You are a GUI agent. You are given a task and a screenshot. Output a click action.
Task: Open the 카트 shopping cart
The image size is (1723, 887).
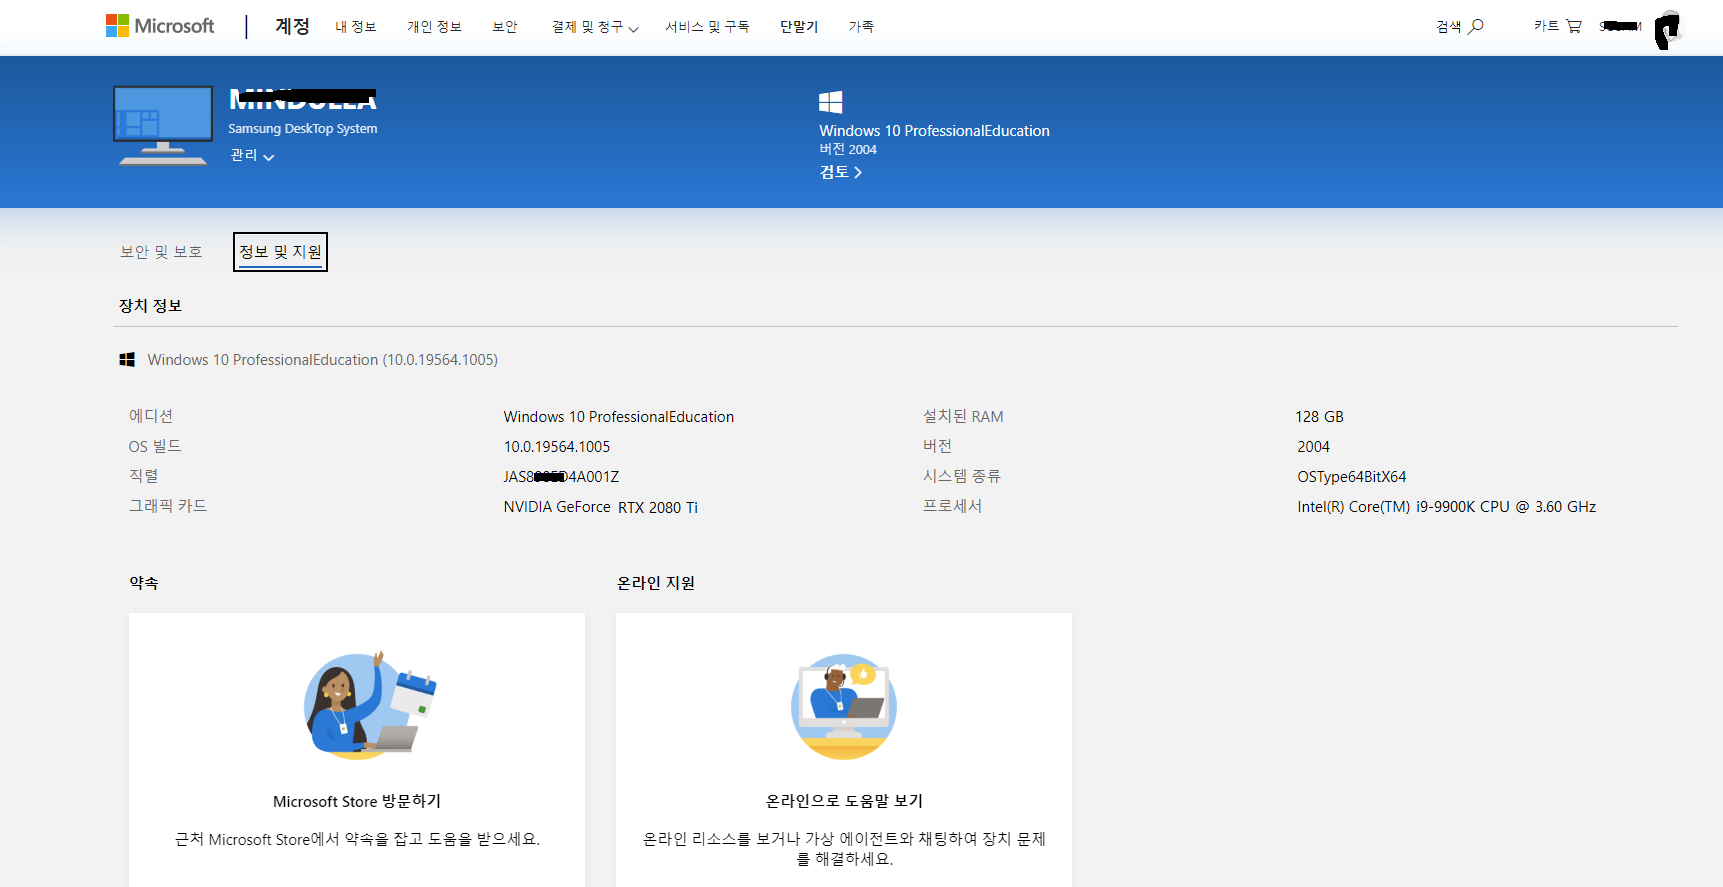pos(1558,27)
